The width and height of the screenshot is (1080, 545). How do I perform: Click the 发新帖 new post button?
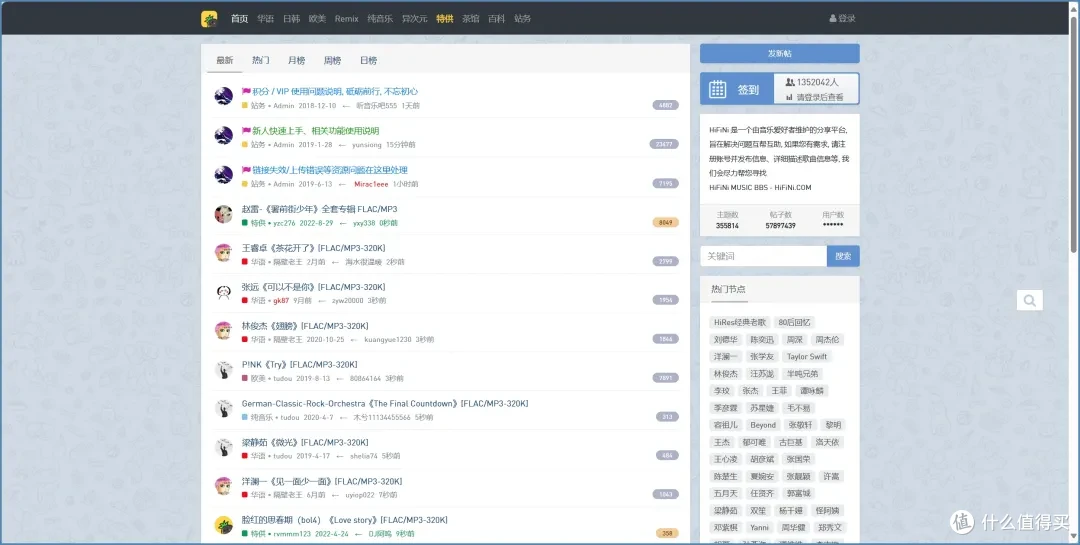780,54
